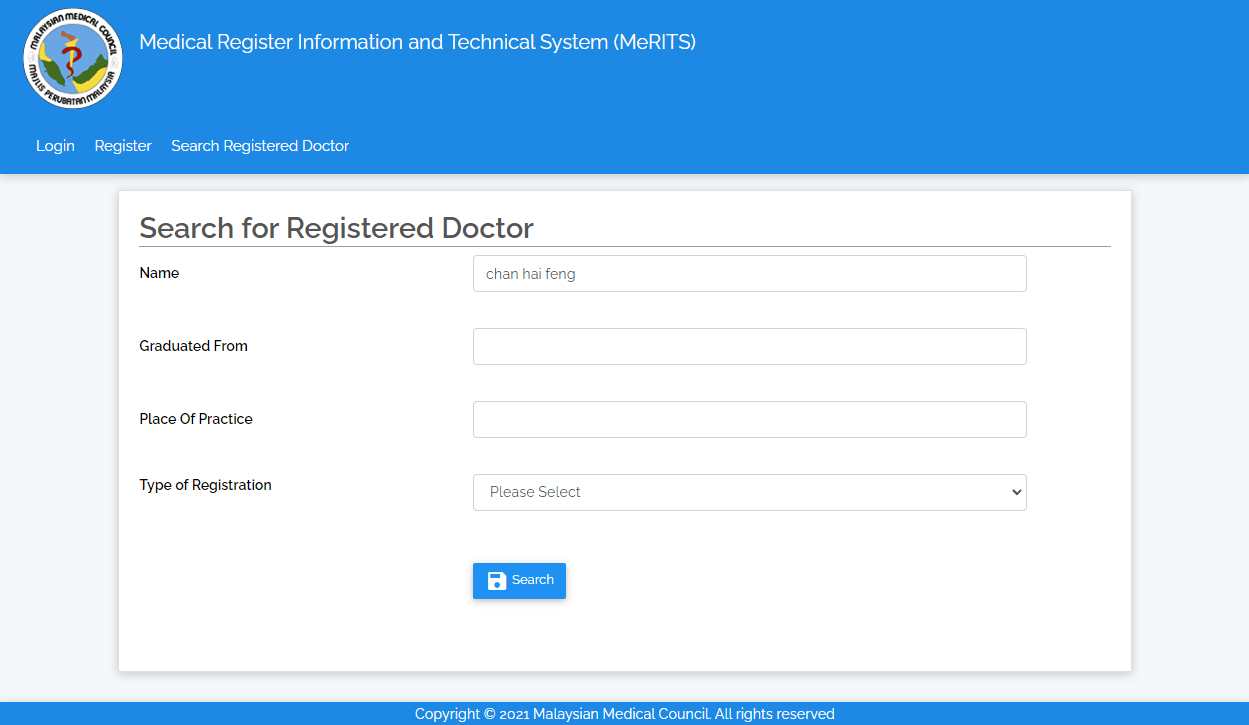Click the Search for Registered Doctor heading

[336, 228]
